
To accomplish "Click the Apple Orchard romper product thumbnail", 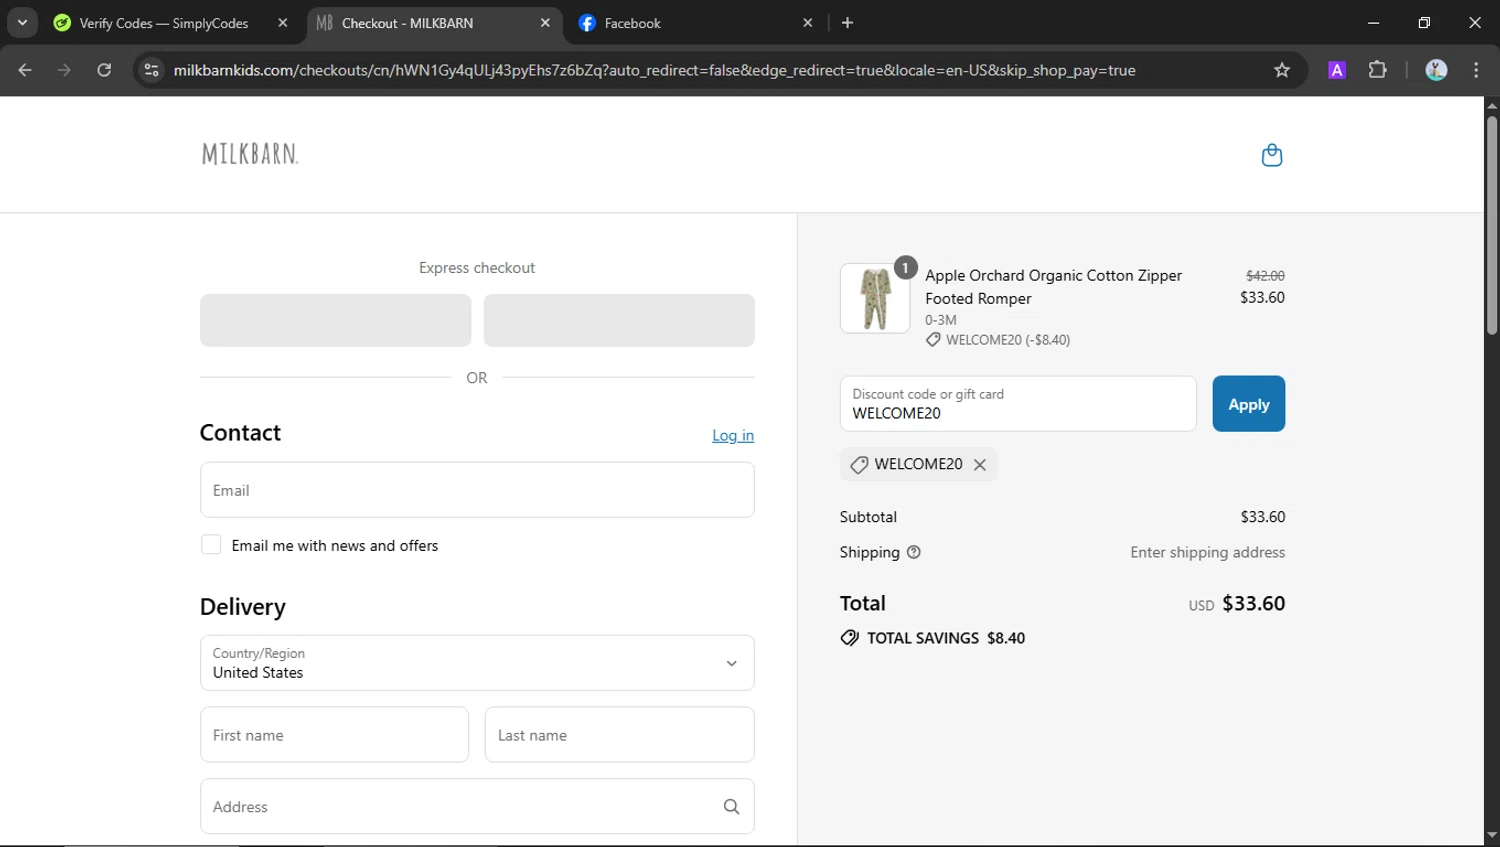I will point(875,298).
